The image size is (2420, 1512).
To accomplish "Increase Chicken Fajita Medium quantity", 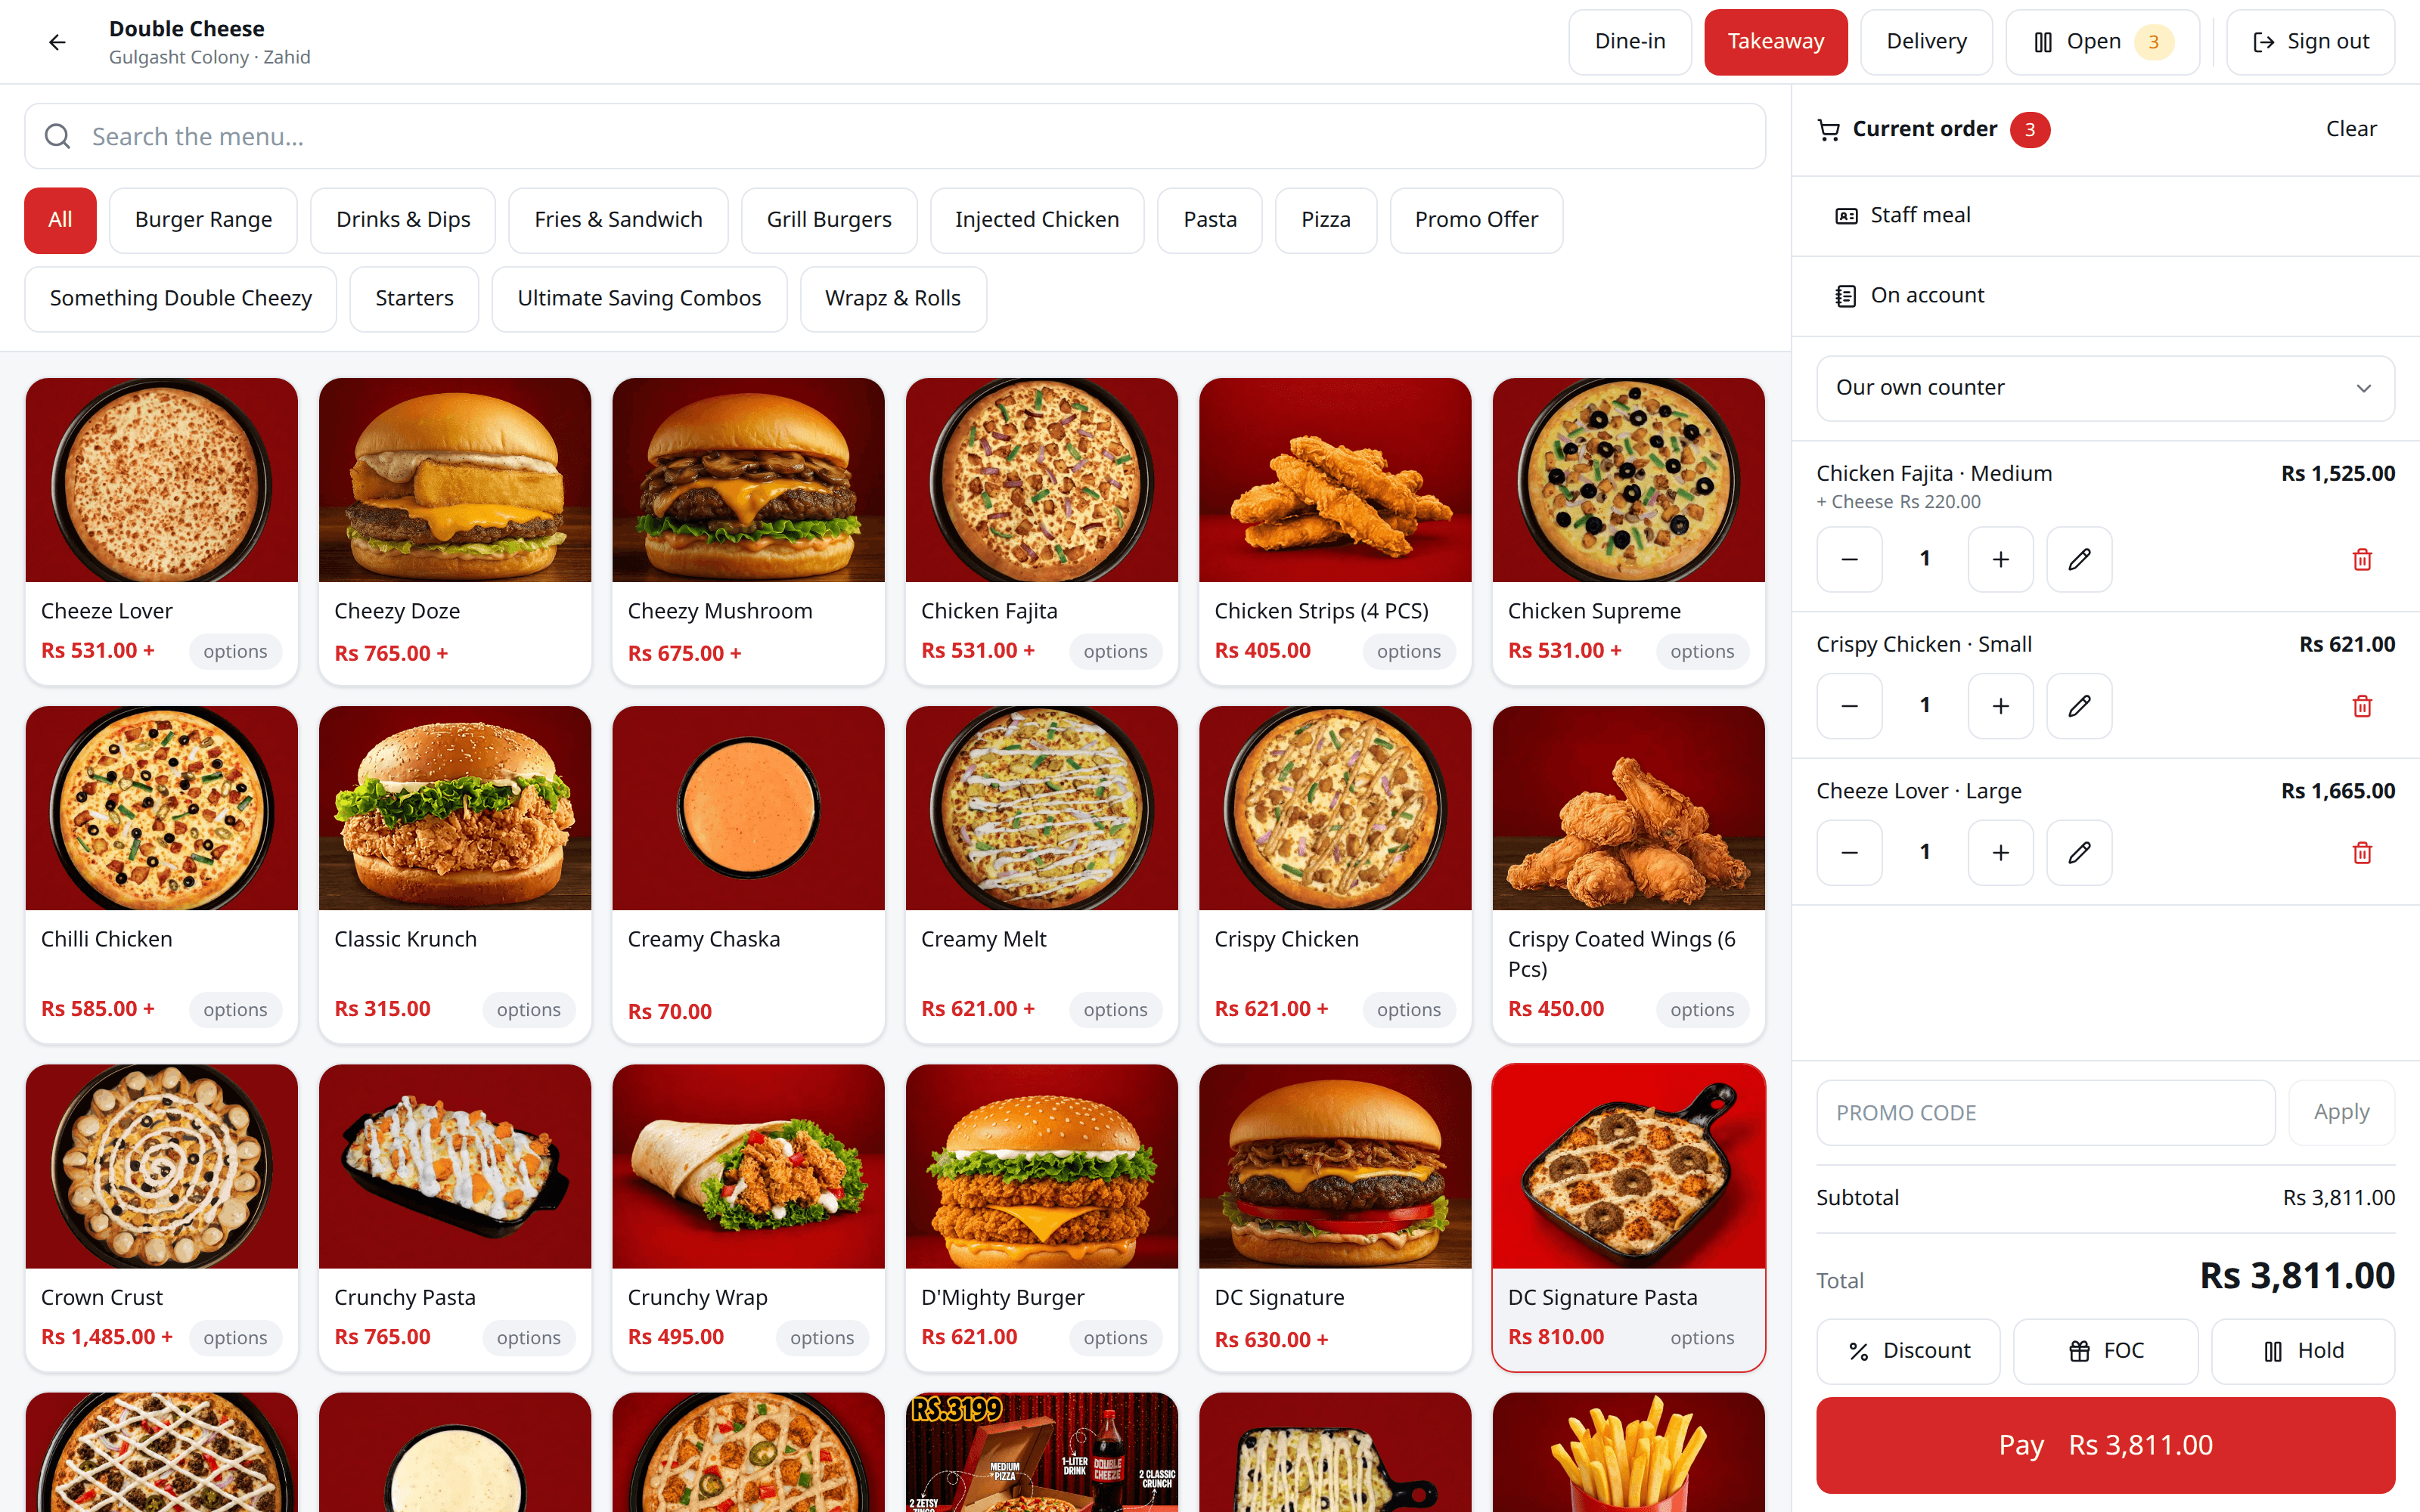I will point(2000,559).
